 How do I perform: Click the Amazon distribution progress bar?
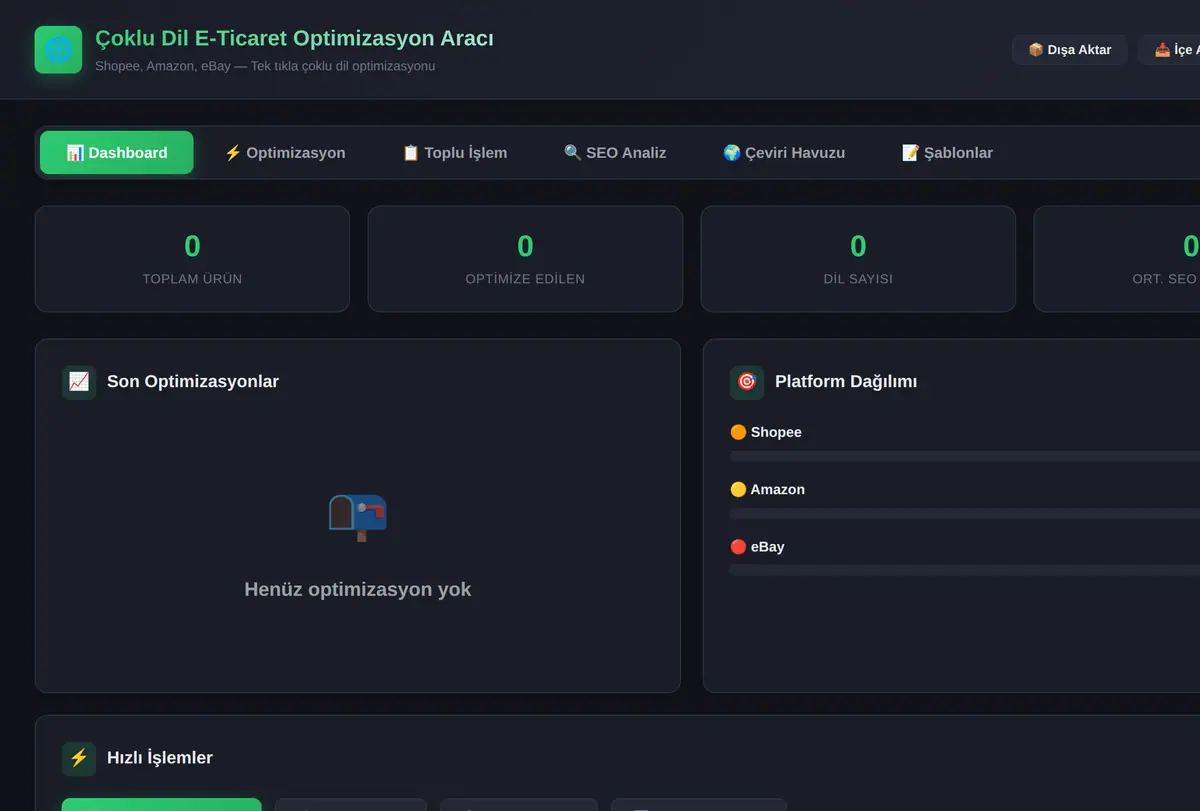click(x=965, y=513)
